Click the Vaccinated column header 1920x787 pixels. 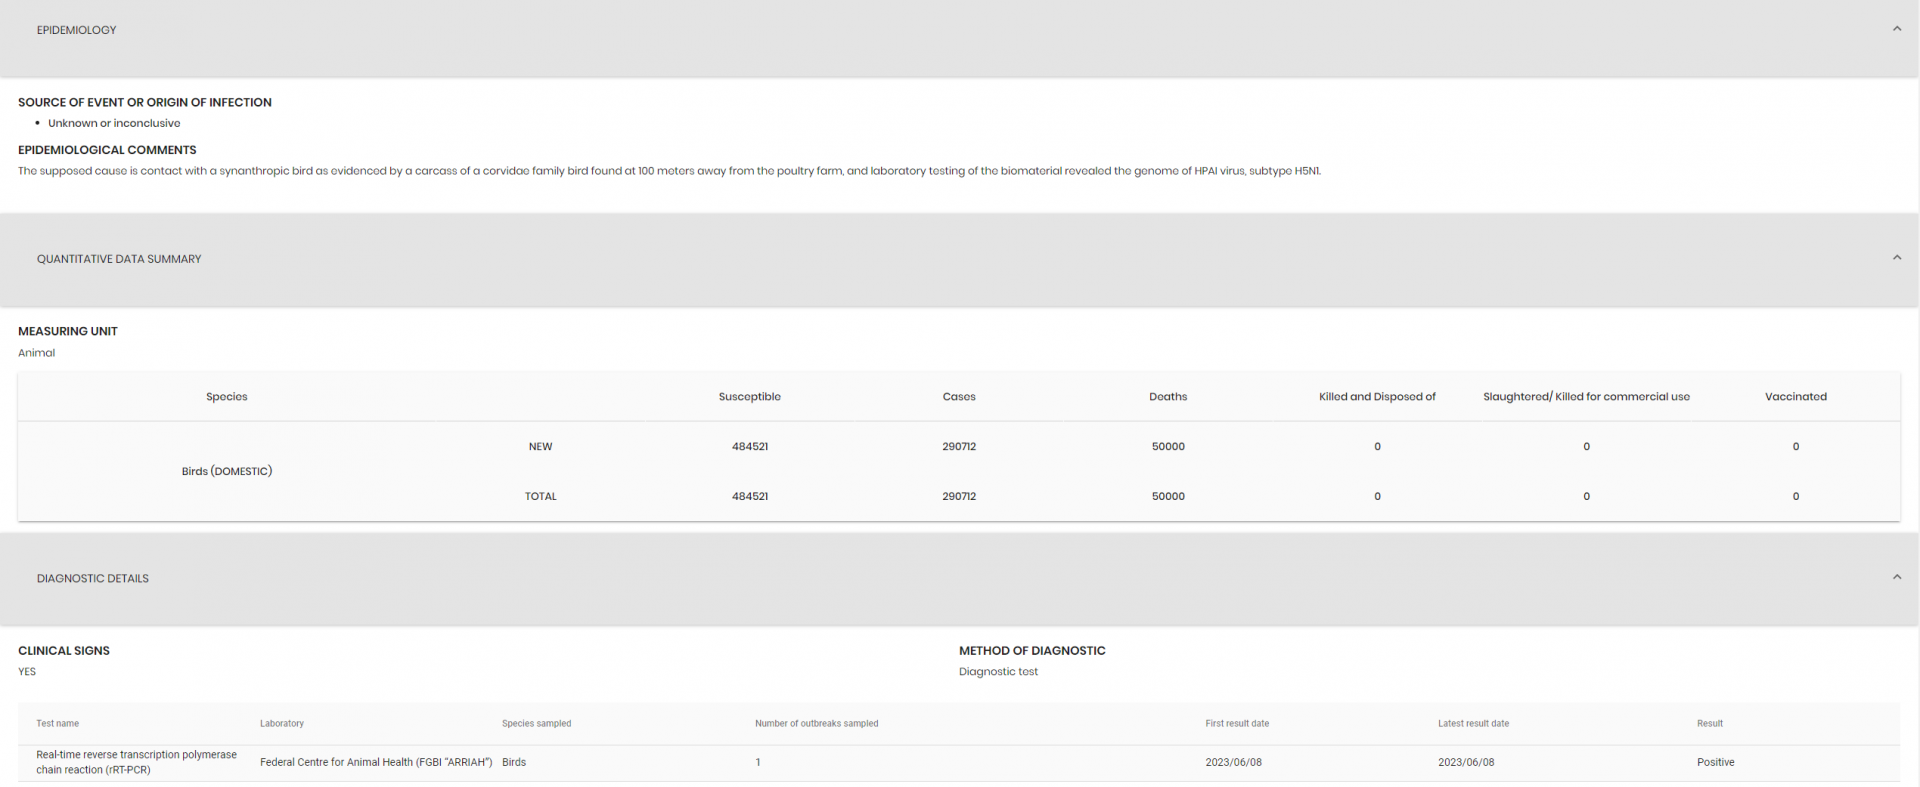(x=1795, y=397)
